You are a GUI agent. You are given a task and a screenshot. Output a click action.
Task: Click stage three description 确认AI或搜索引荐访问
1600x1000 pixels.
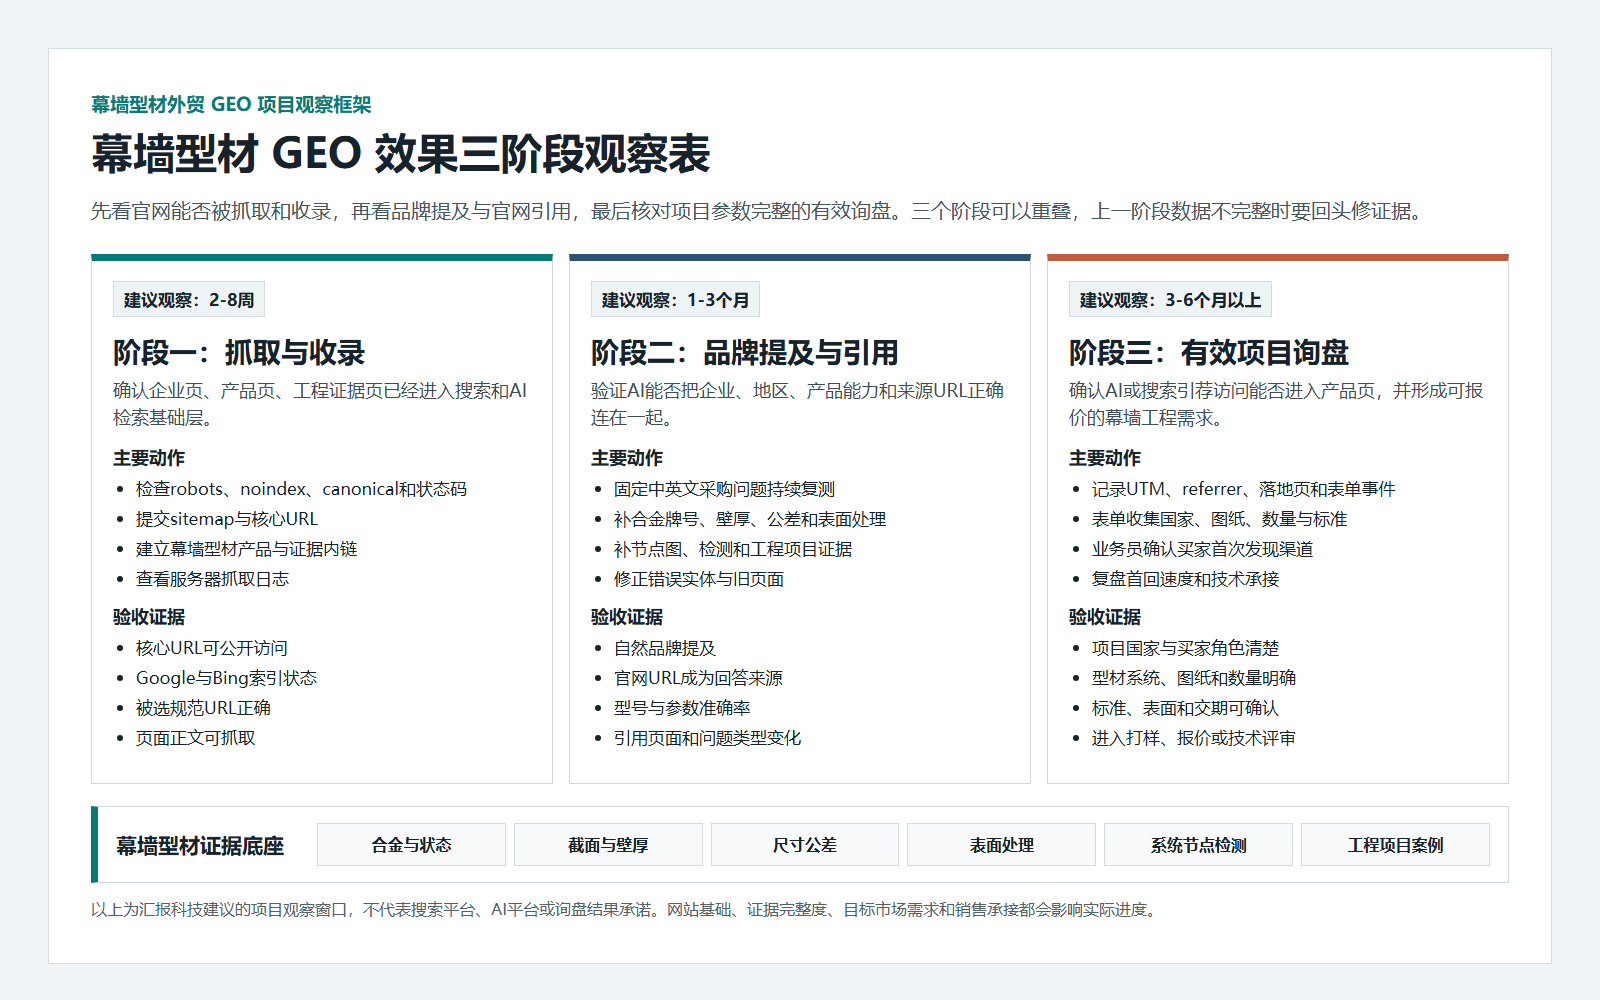coord(1276,404)
